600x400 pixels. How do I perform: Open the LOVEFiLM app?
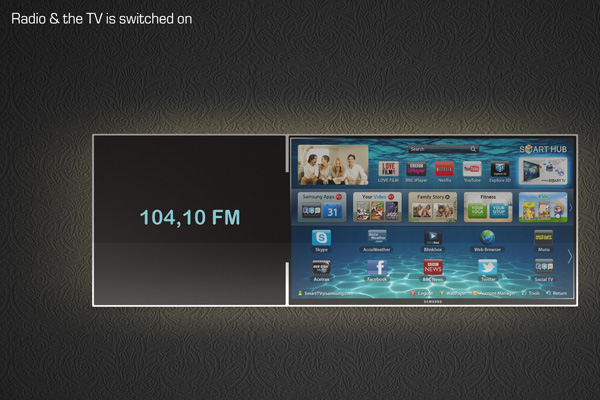pos(389,169)
